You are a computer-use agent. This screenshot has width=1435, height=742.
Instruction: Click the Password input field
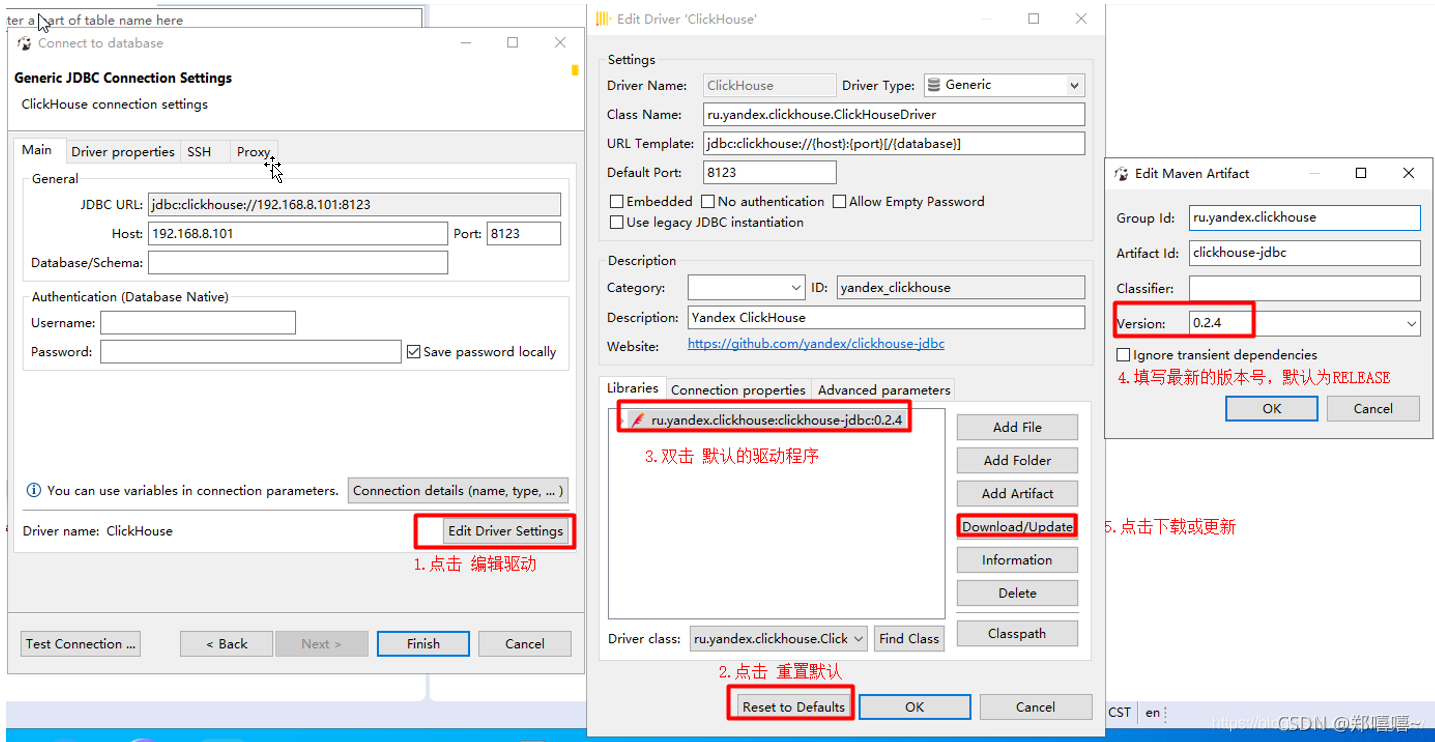tap(251, 352)
